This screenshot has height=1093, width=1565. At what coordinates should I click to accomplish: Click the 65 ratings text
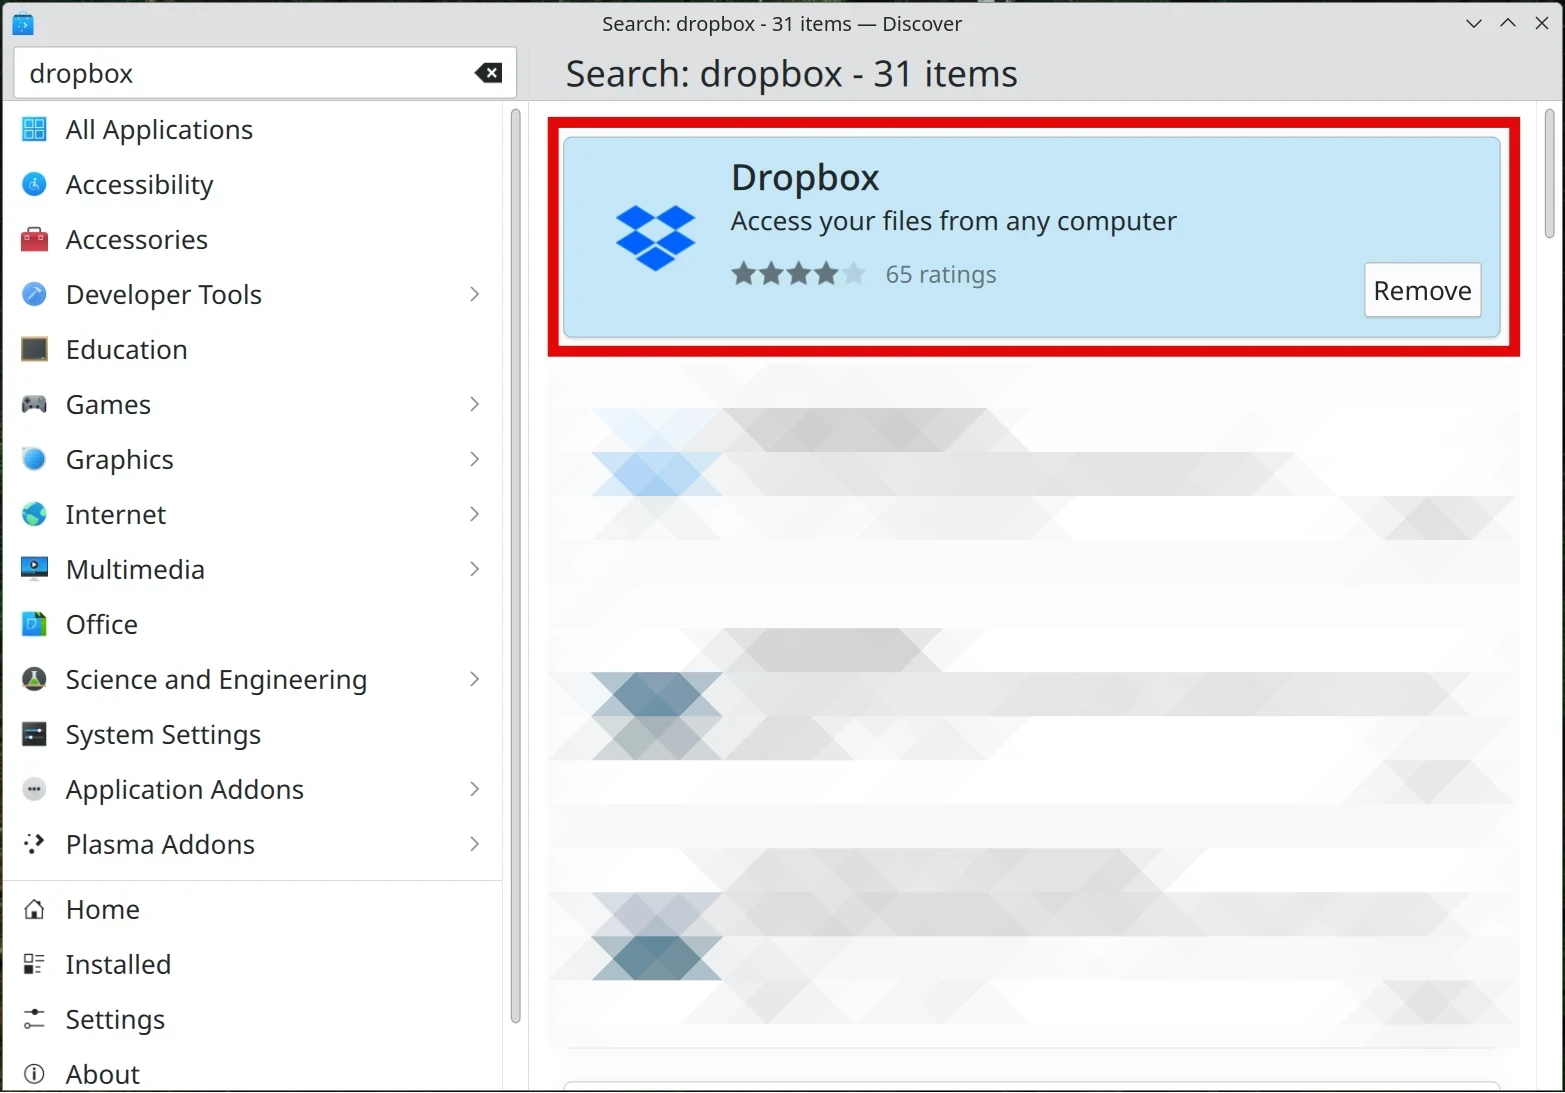click(941, 274)
